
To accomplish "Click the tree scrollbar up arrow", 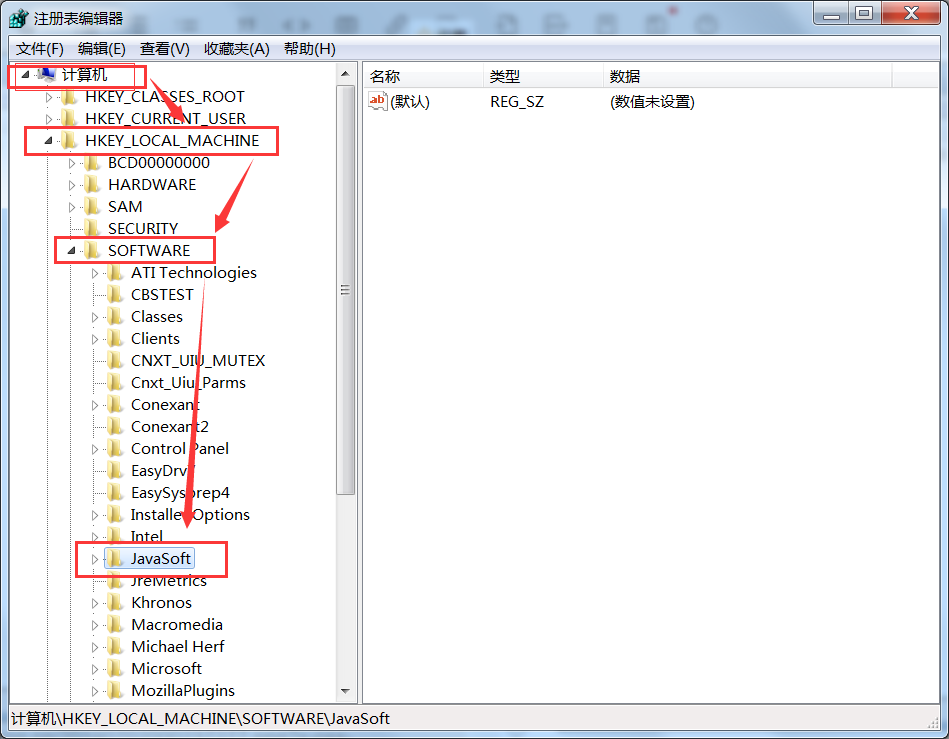I will (346, 74).
